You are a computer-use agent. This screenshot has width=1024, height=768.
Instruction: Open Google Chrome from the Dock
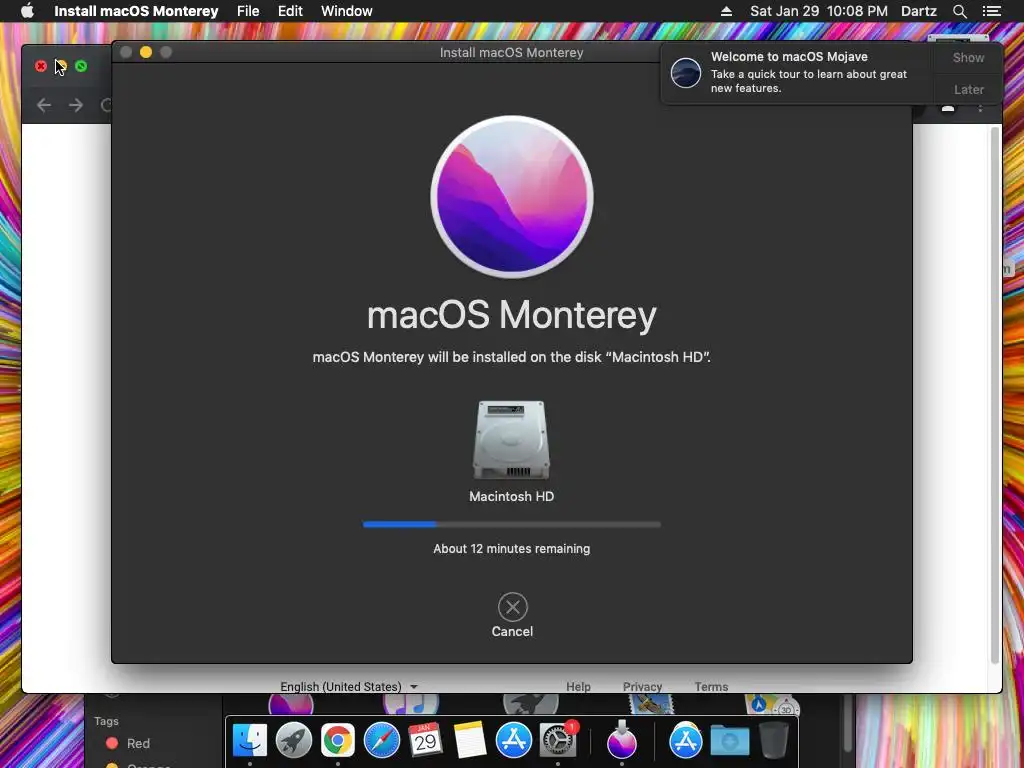pyautogui.click(x=338, y=741)
